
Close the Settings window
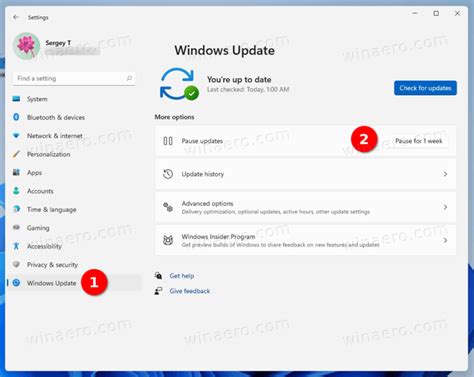pos(457,13)
